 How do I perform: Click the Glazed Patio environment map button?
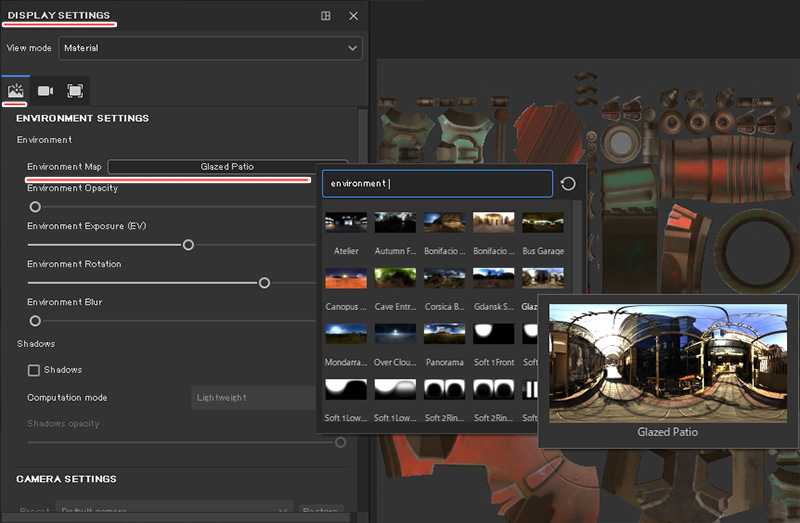click(227, 167)
